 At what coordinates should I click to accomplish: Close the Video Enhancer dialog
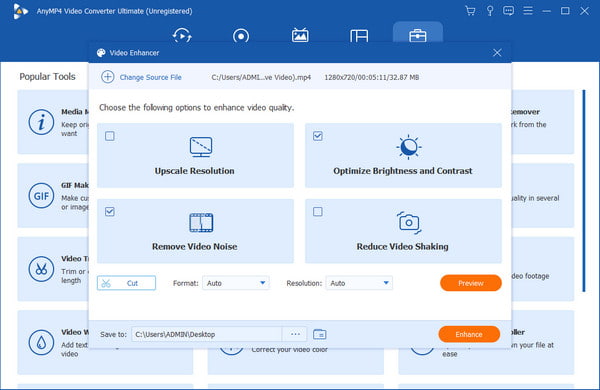pyautogui.click(x=497, y=53)
